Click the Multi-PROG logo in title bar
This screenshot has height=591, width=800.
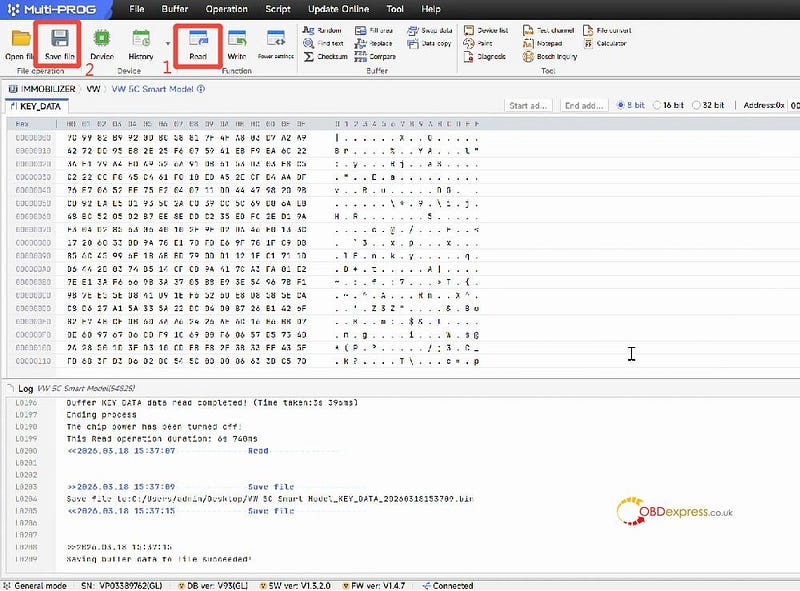52,9
